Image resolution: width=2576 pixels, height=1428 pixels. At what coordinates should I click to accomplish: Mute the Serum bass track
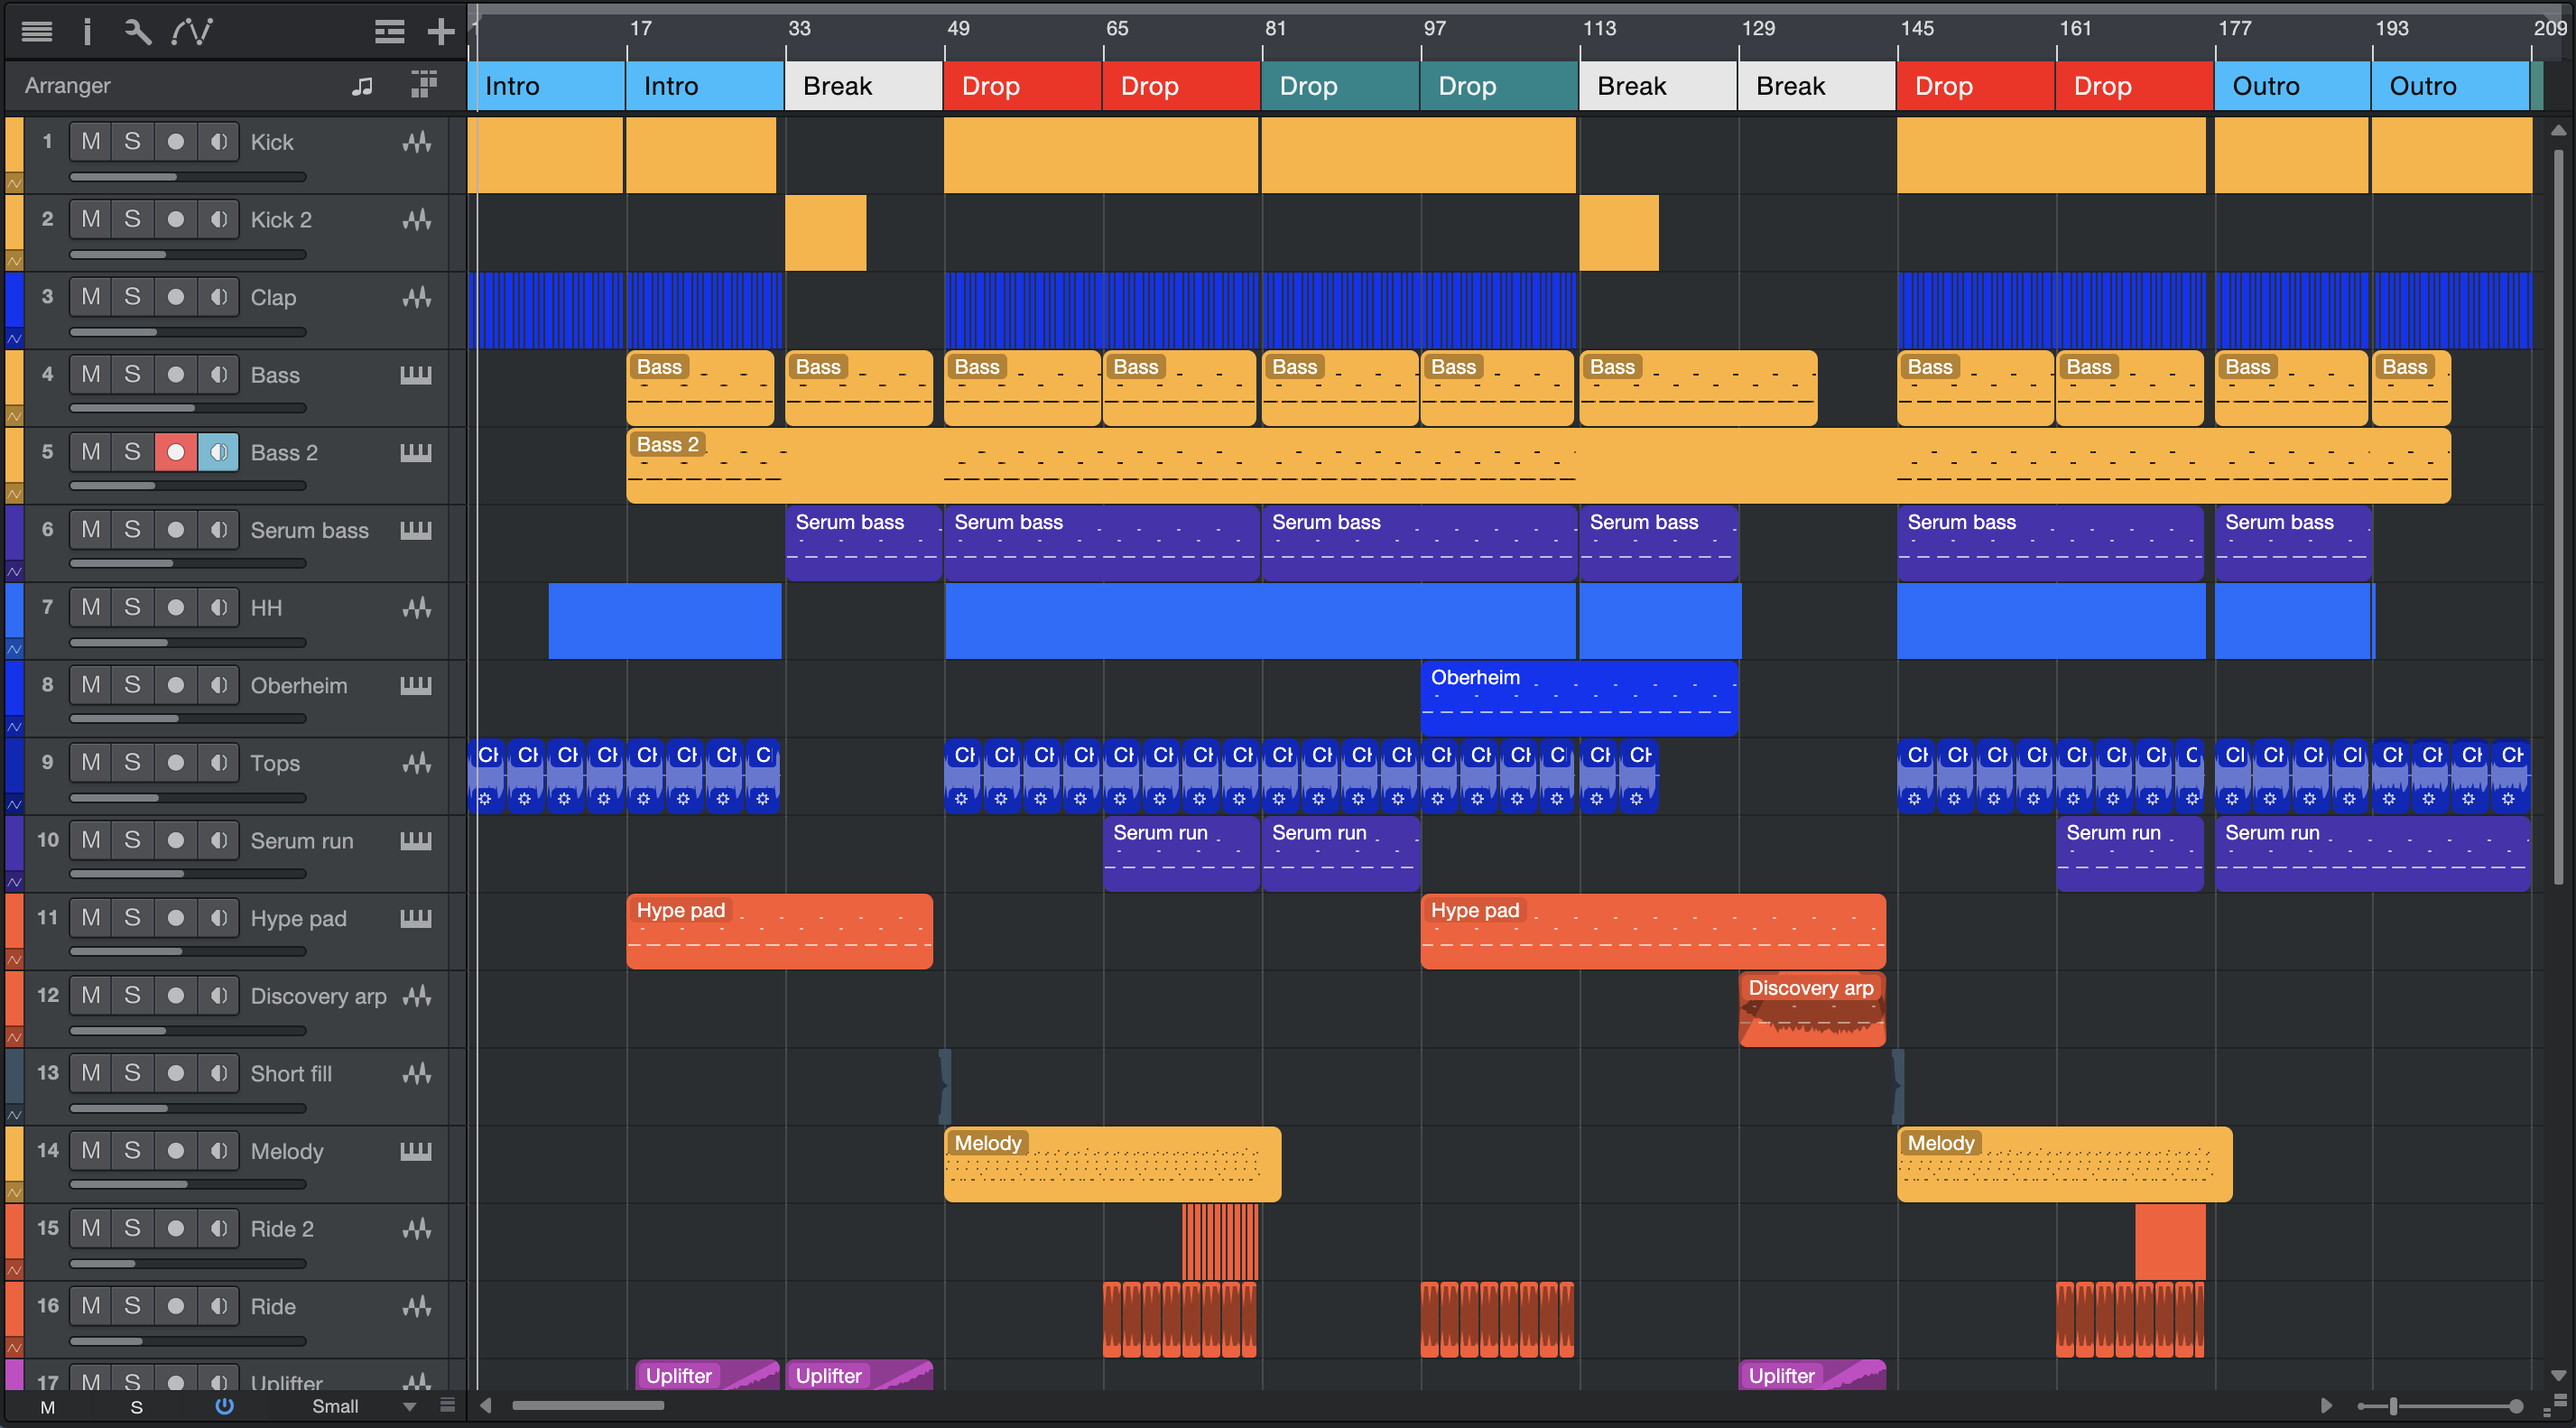[x=91, y=530]
